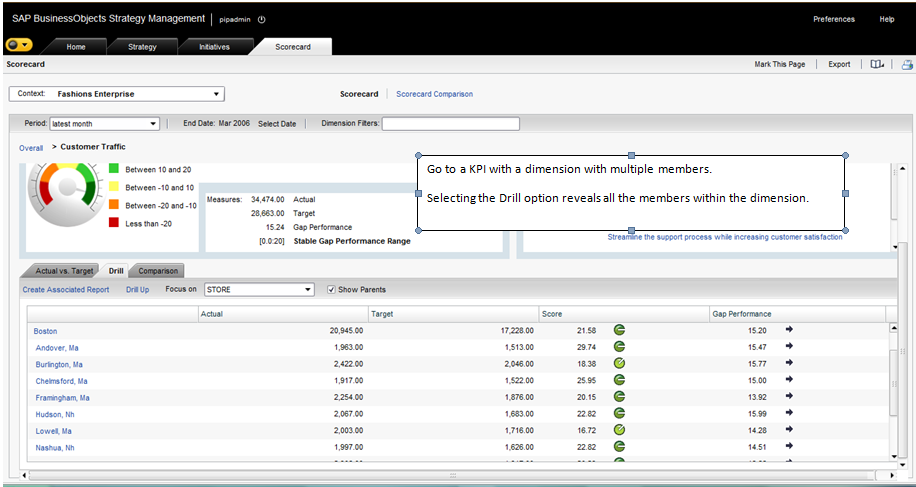Viewport: 916px width, 487px height.
Task: Drill into the Hudson, Nh store link
Action: pyautogui.click(x=55, y=415)
